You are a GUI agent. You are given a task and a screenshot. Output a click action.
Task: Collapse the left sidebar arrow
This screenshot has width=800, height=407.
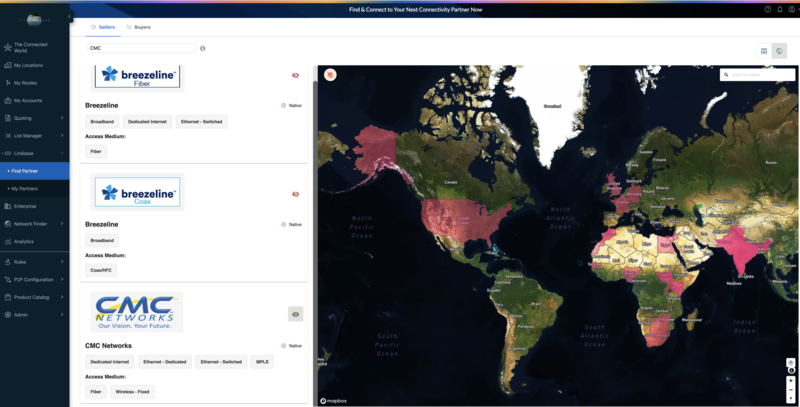tap(69, 17)
